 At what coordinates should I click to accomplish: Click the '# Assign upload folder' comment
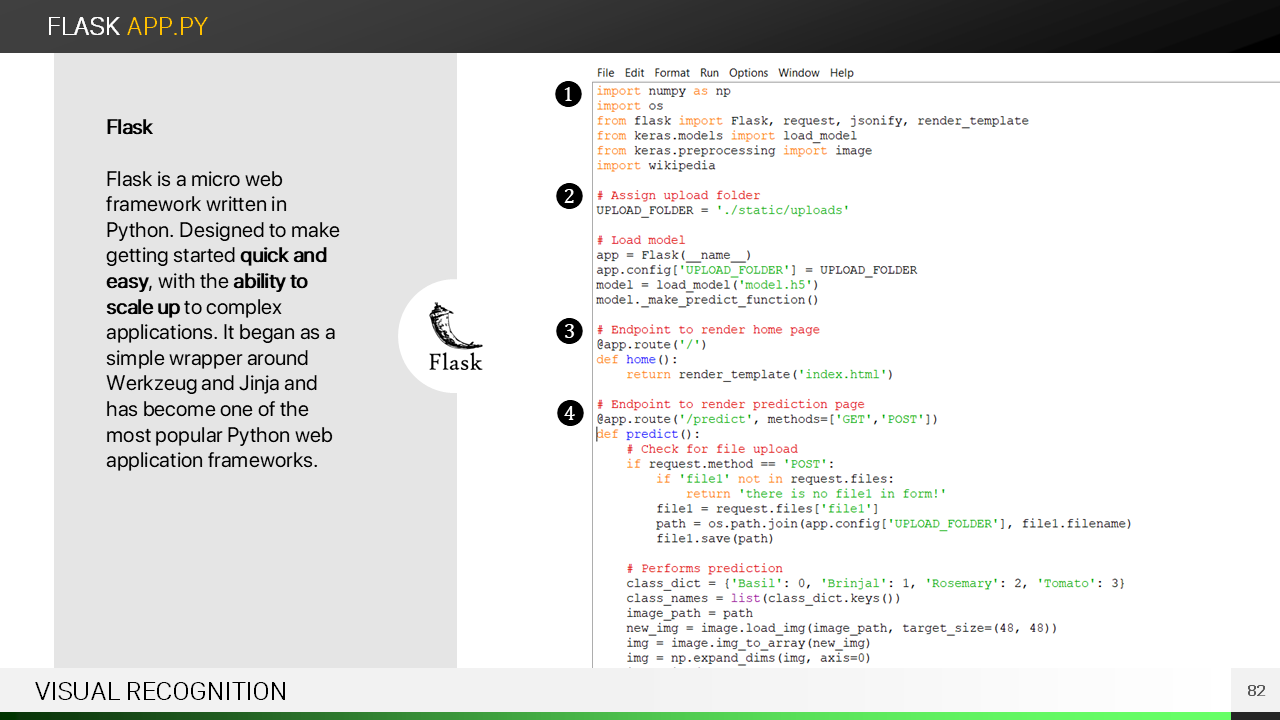click(x=678, y=196)
